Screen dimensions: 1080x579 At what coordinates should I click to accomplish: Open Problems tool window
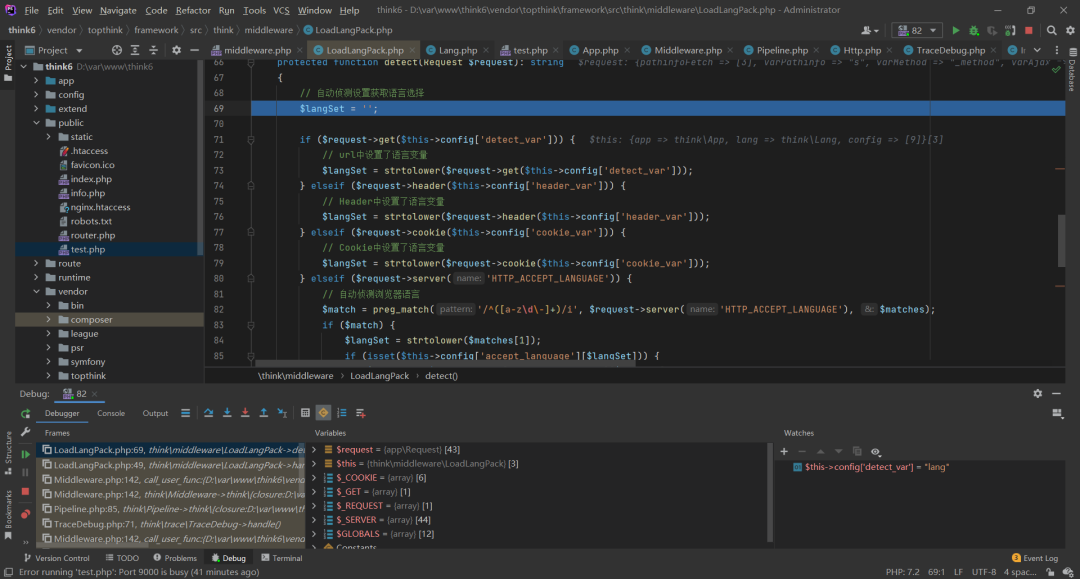(175, 558)
